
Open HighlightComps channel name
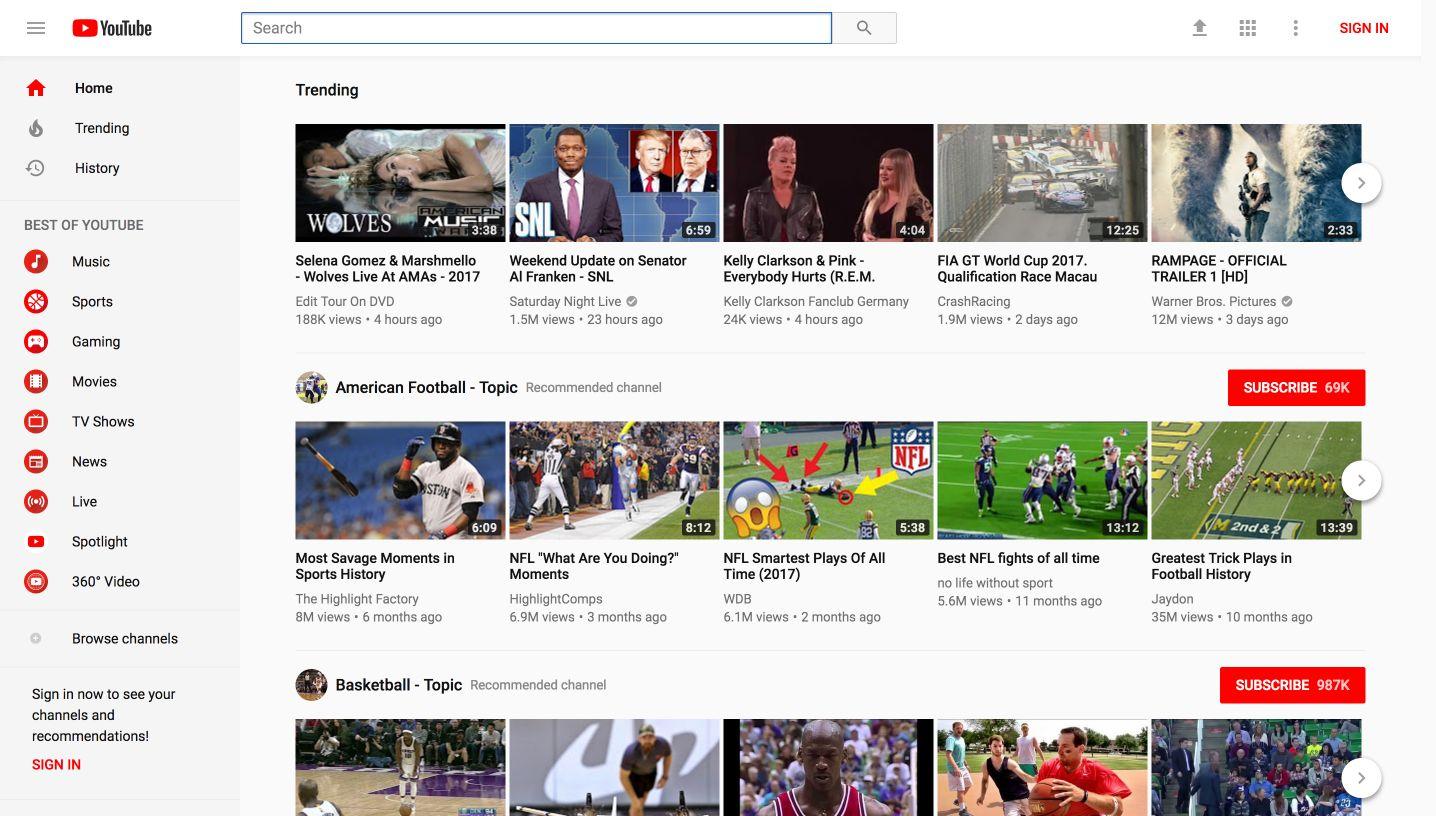click(555, 599)
